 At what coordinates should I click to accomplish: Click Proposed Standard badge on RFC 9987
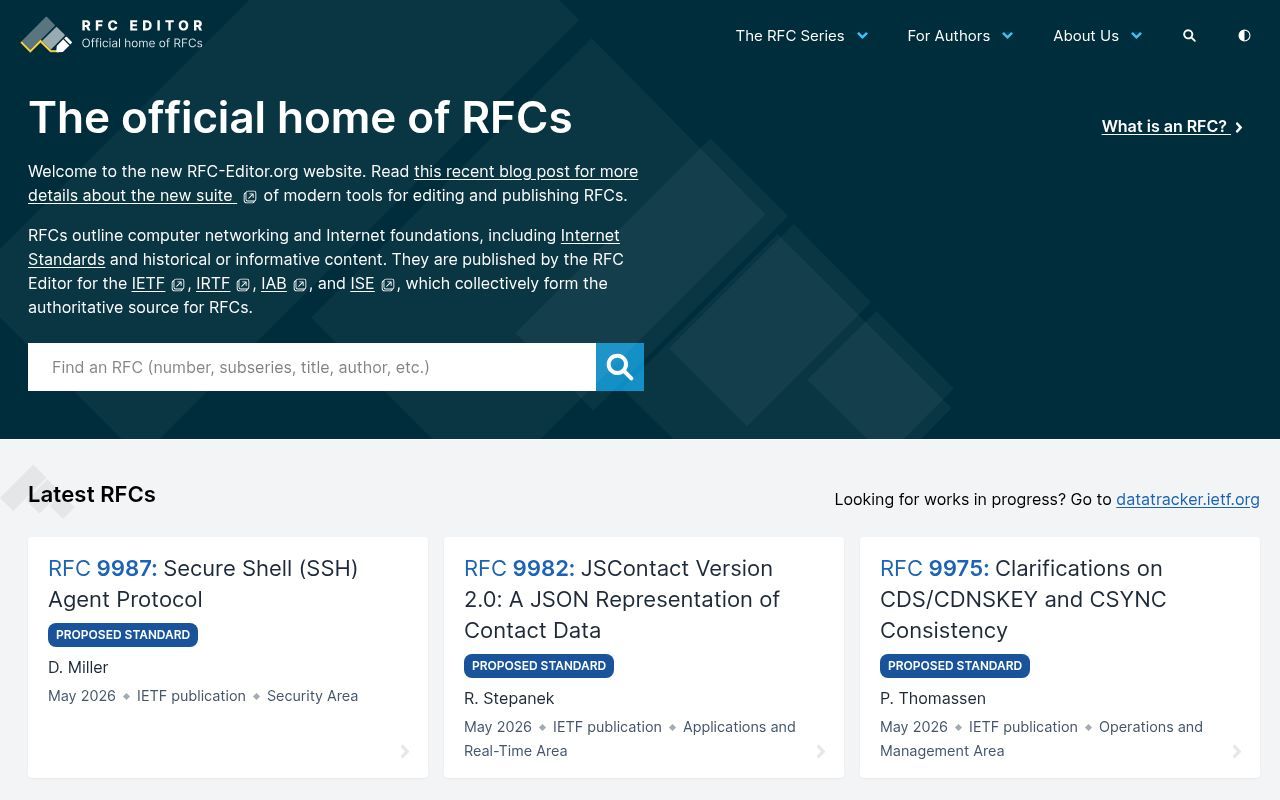(x=123, y=635)
